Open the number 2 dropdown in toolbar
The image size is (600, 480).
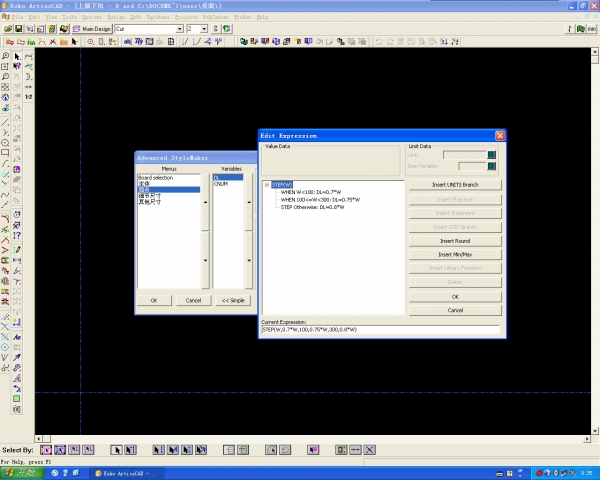[205, 29]
